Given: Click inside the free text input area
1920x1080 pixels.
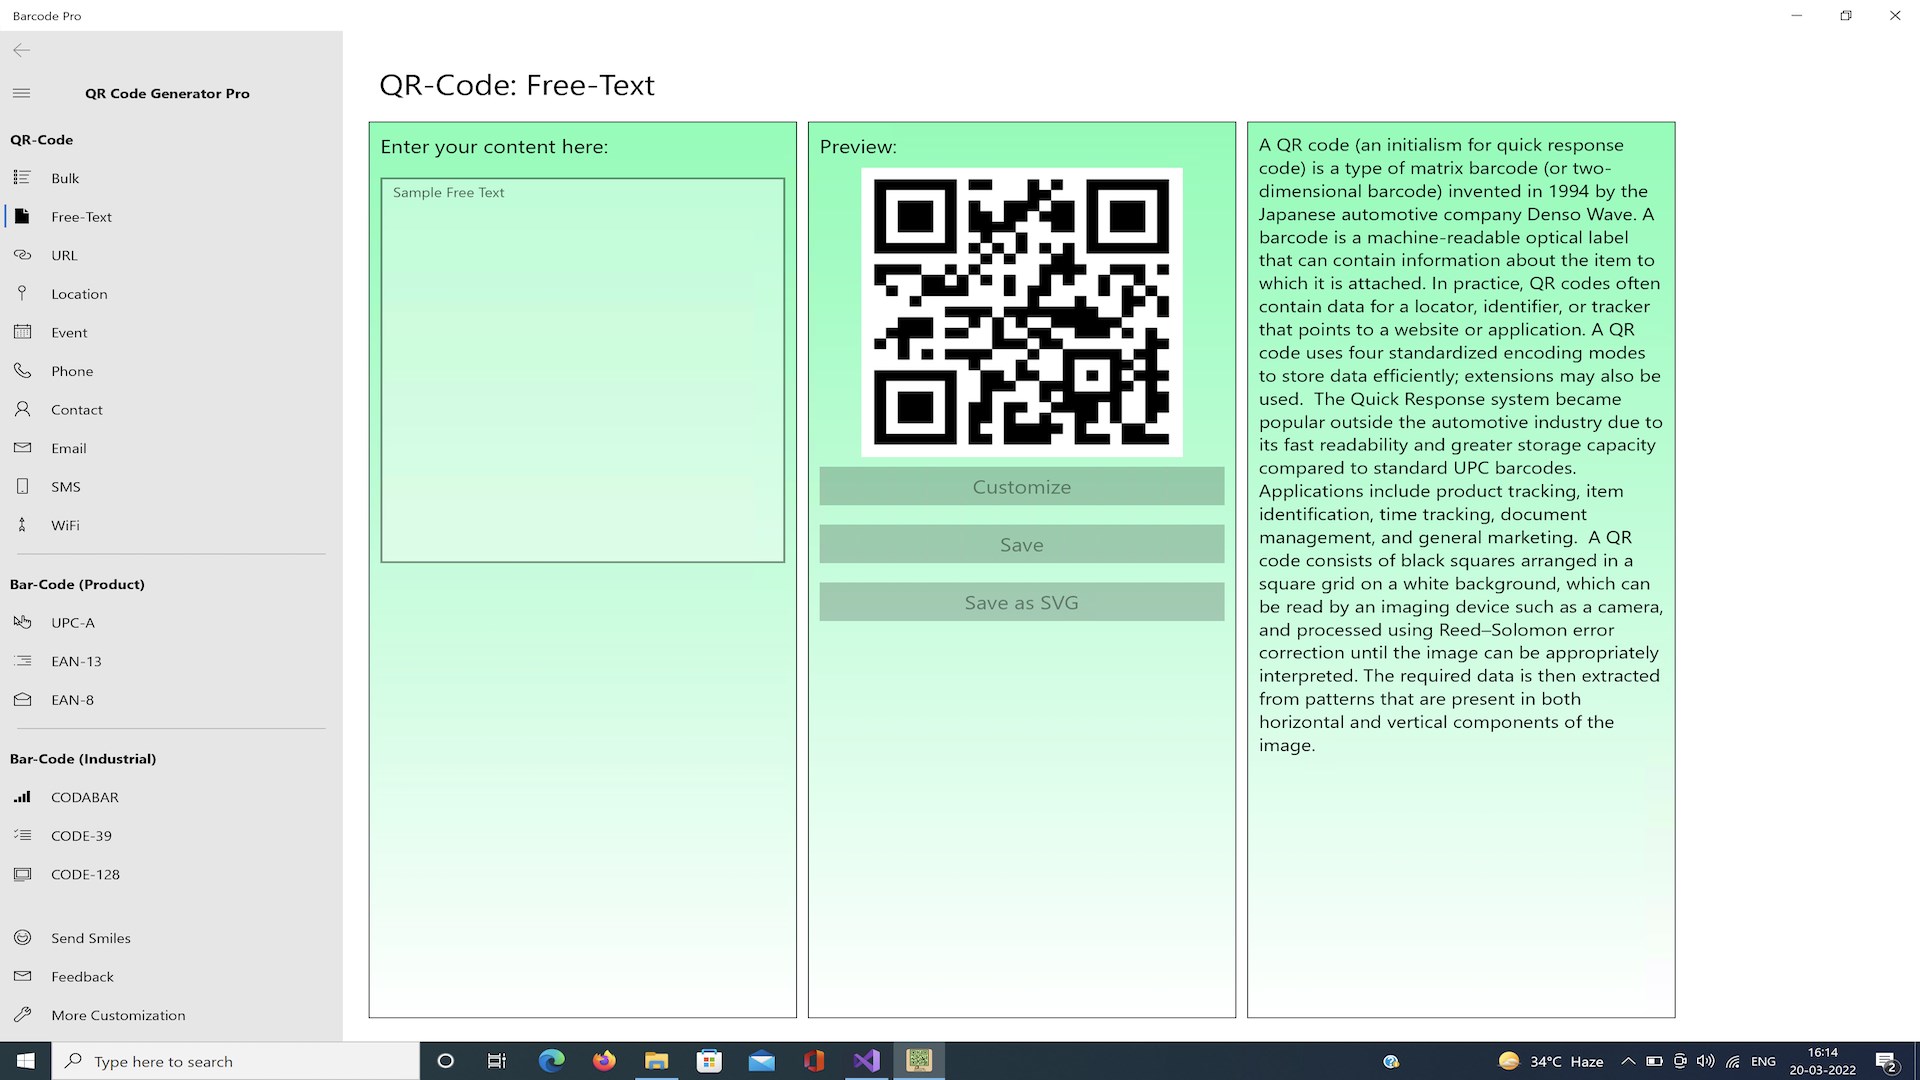Looking at the screenshot, I should coord(582,370).
